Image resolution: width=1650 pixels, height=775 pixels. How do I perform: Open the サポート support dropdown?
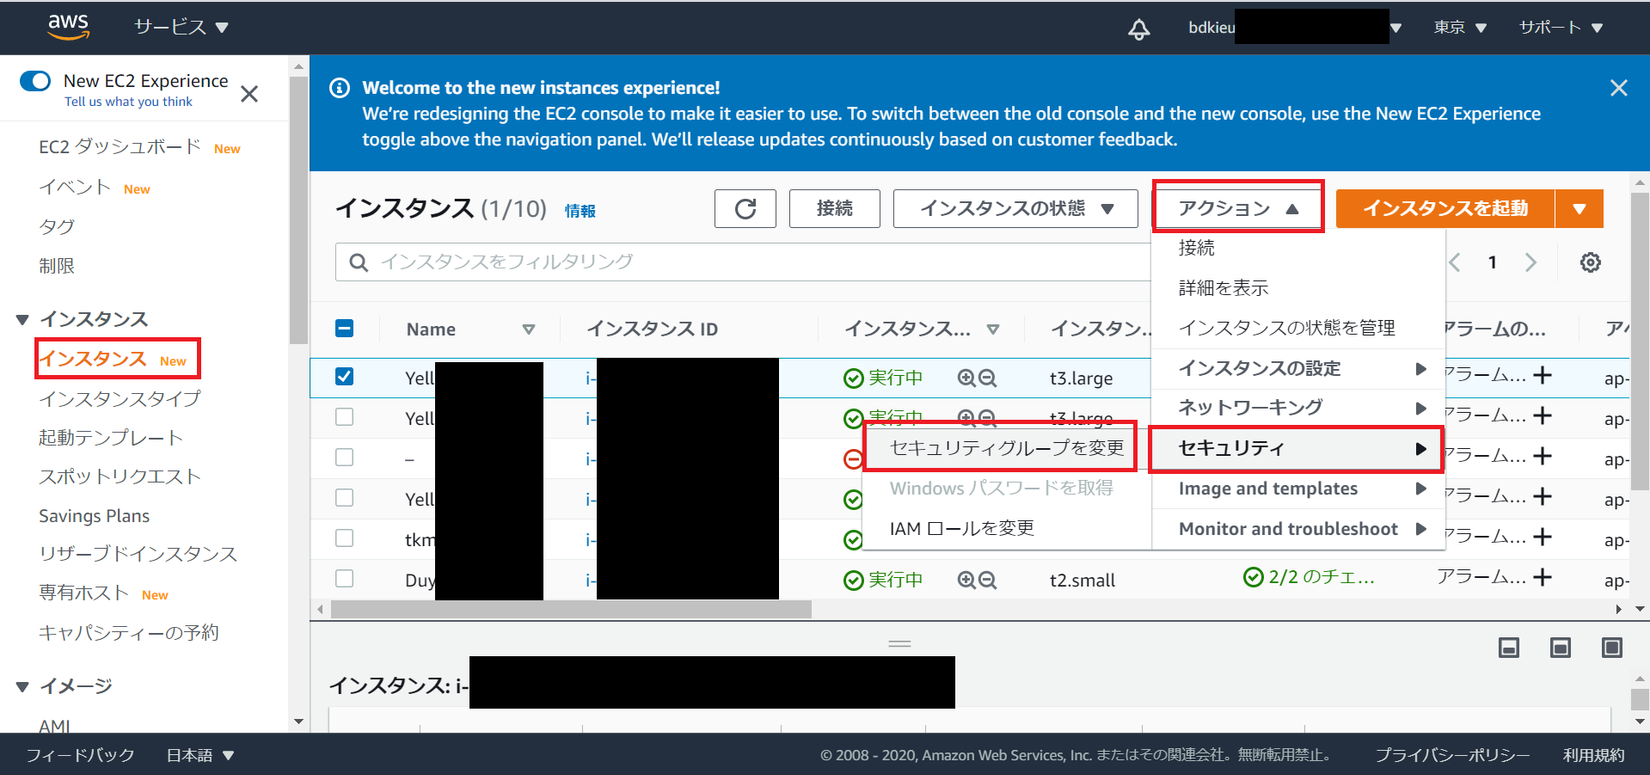pos(1561,27)
